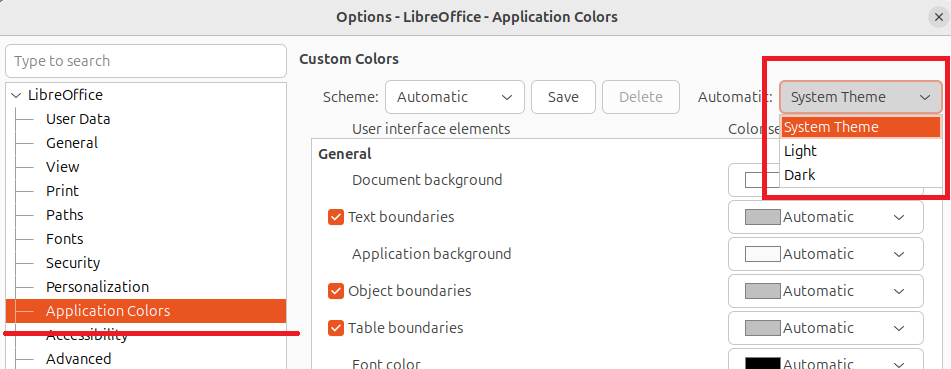Image resolution: width=951 pixels, height=369 pixels.
Task: Choose Dark from the dropdown list
Action: (861, 175)
